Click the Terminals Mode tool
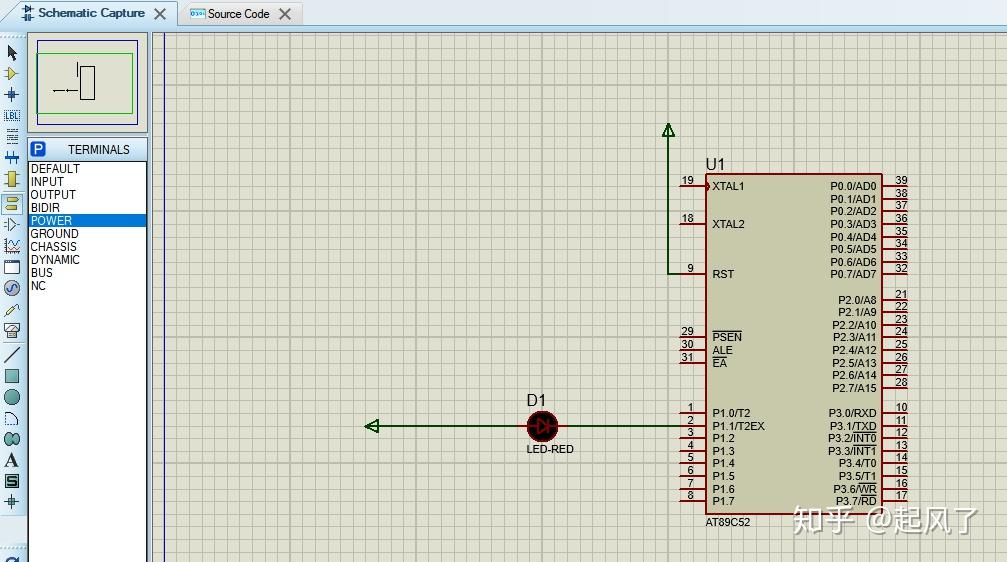The height and width of the screenshot is (562, 1007). [12, 204]
